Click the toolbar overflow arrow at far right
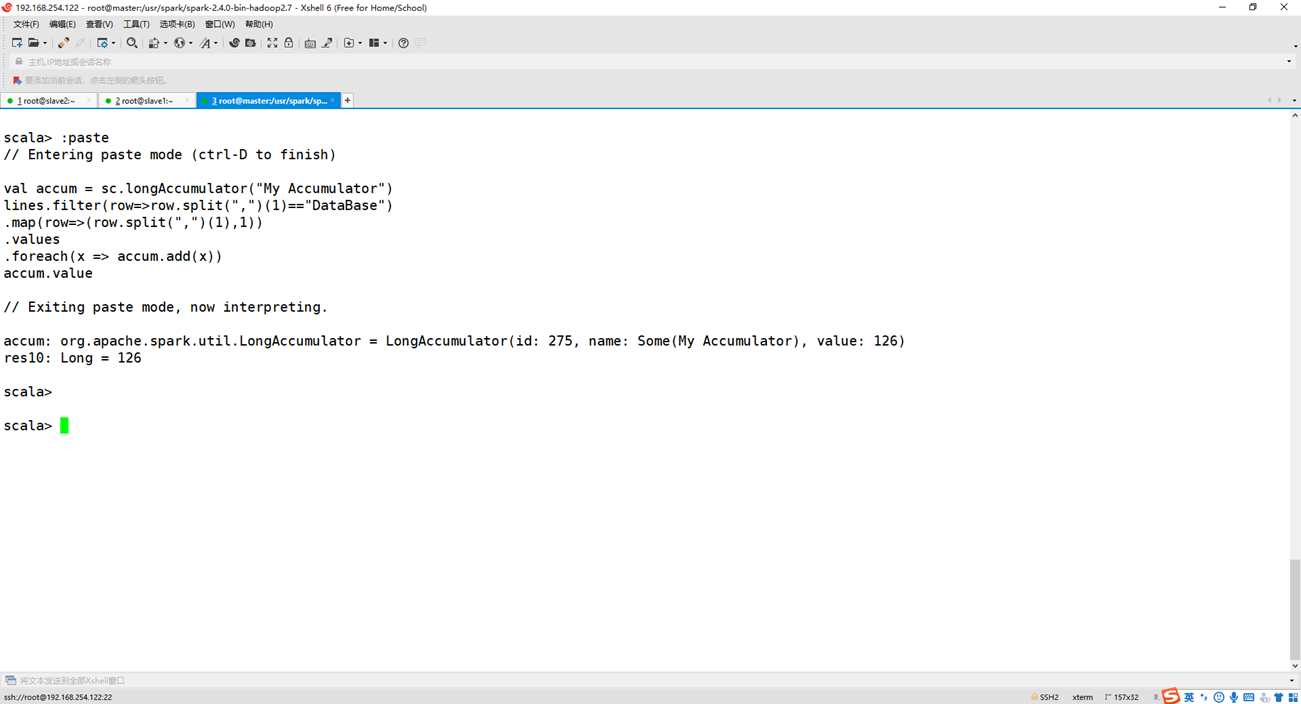The image size is (1301, 704). pyautogui.click(x=1296, y=45)
